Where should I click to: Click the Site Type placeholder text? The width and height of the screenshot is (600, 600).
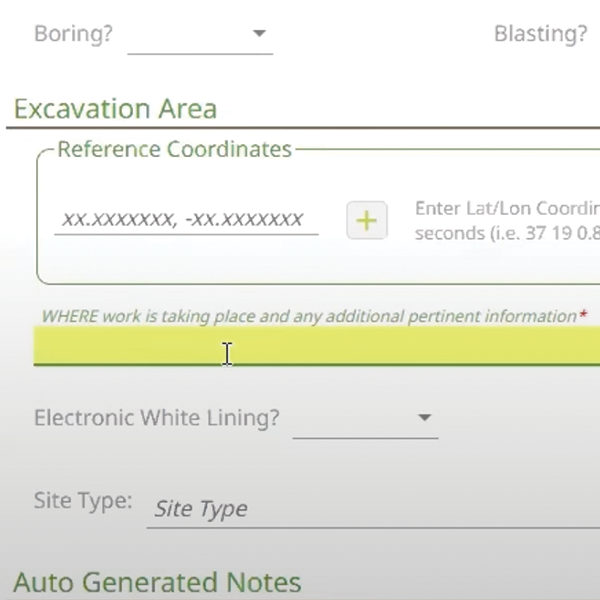[201, 509]
